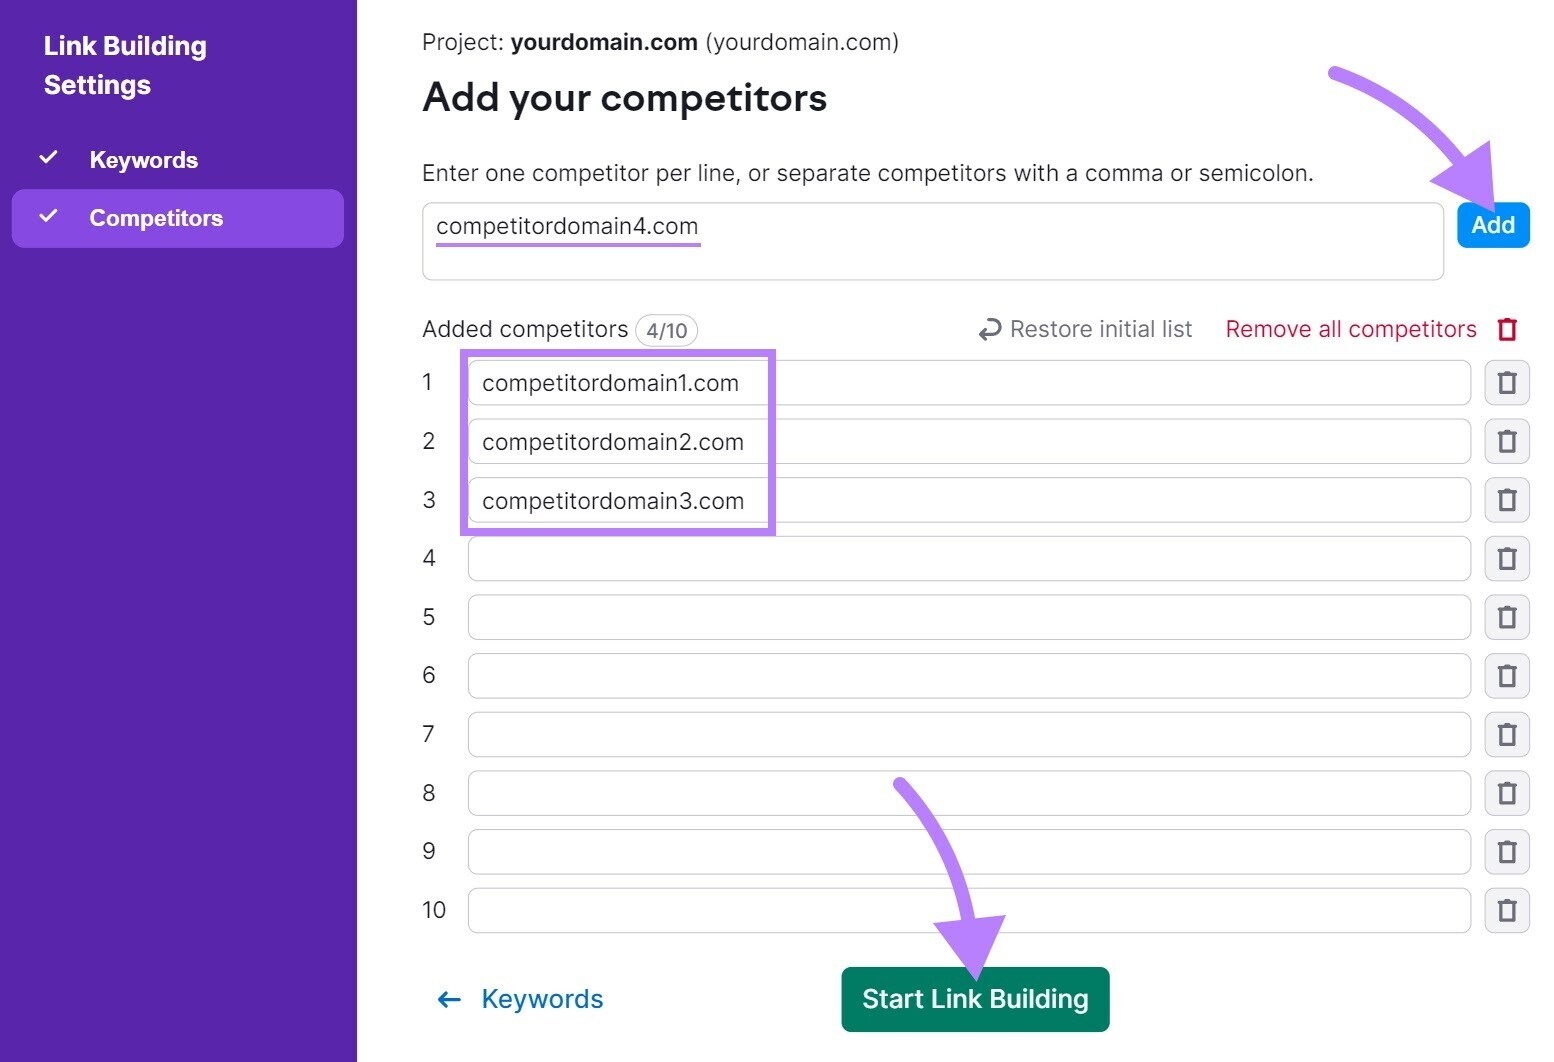1554x1062 pixels.
Task: Click the checkmark next to Competitors in sidebar
Action: (x=48, y=216)
